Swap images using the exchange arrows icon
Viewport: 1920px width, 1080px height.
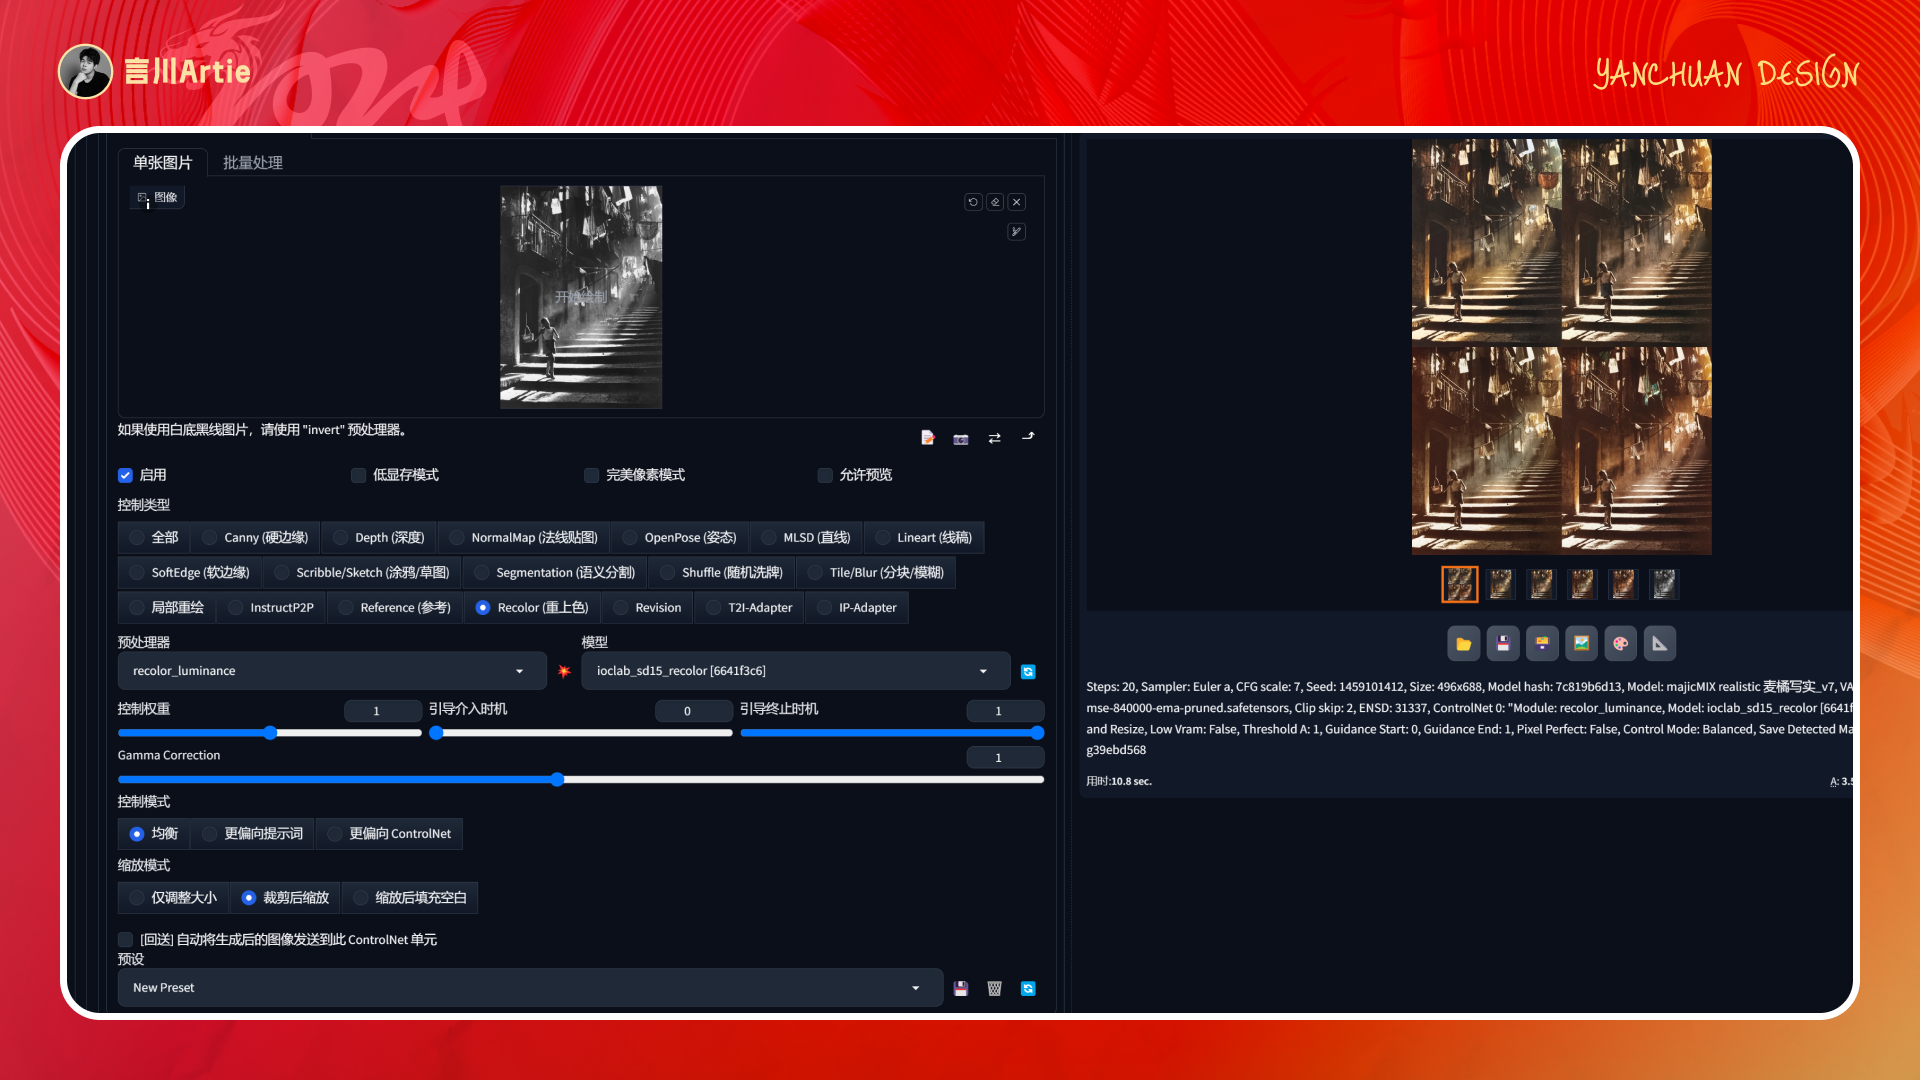point(994,438)
